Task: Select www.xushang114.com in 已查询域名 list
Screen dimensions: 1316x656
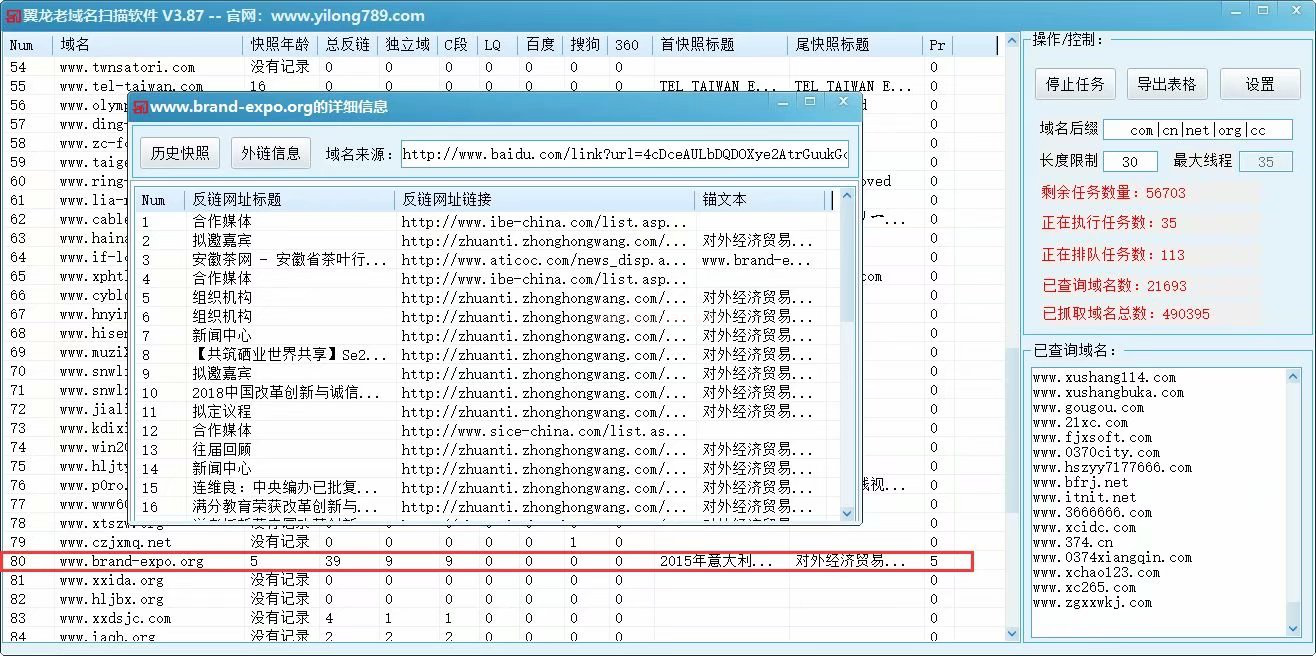Action: click(x=1104, y=378)
